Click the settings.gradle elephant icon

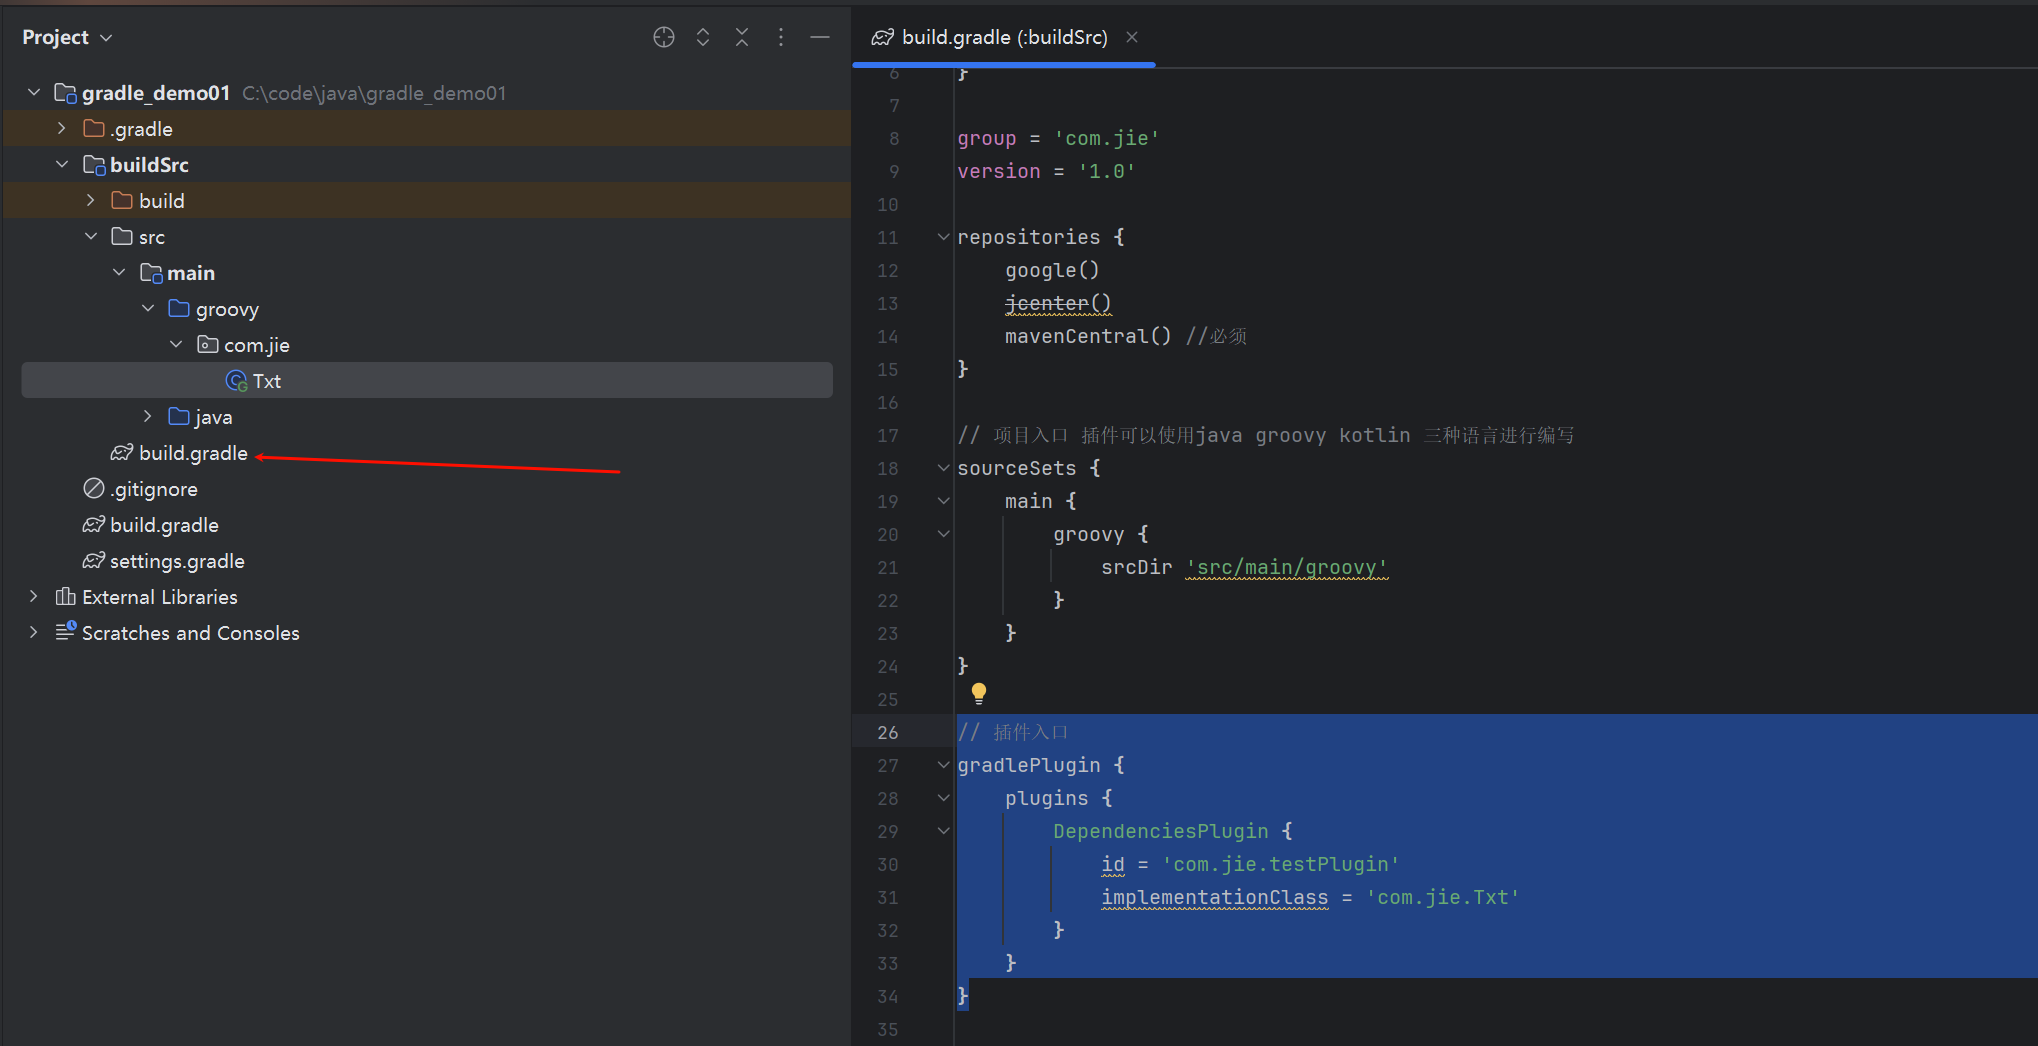pos(94,561)
